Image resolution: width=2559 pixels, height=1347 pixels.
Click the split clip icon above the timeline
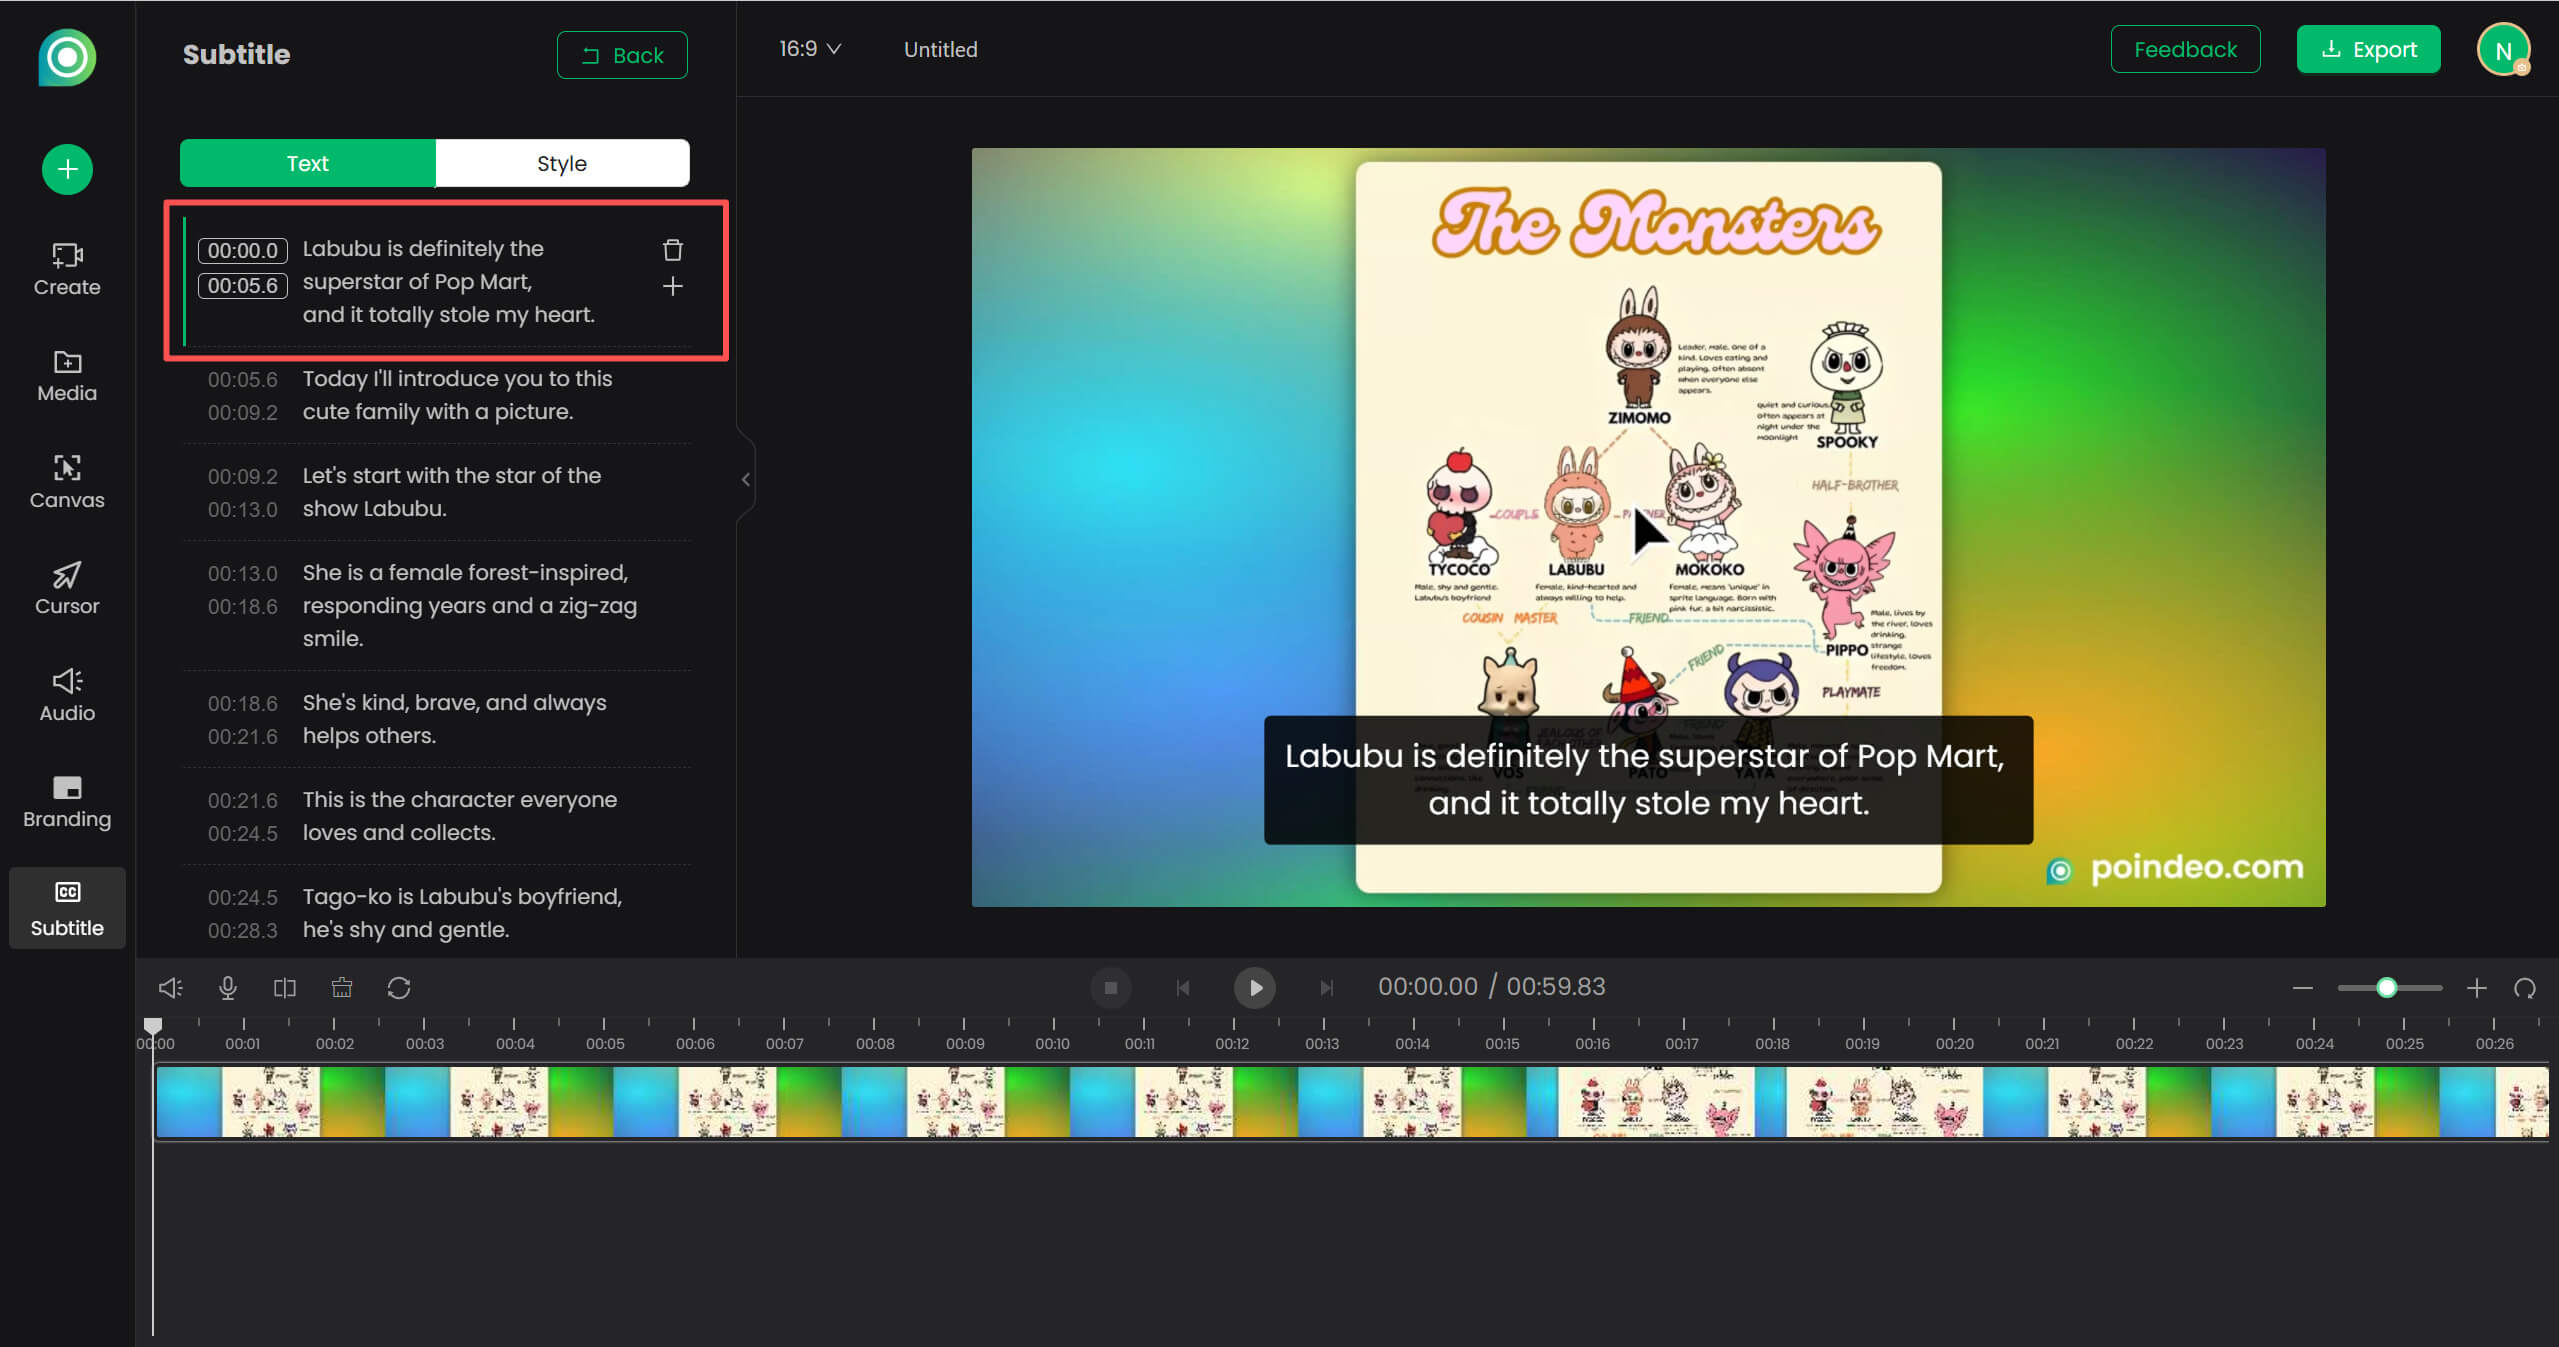284,987
